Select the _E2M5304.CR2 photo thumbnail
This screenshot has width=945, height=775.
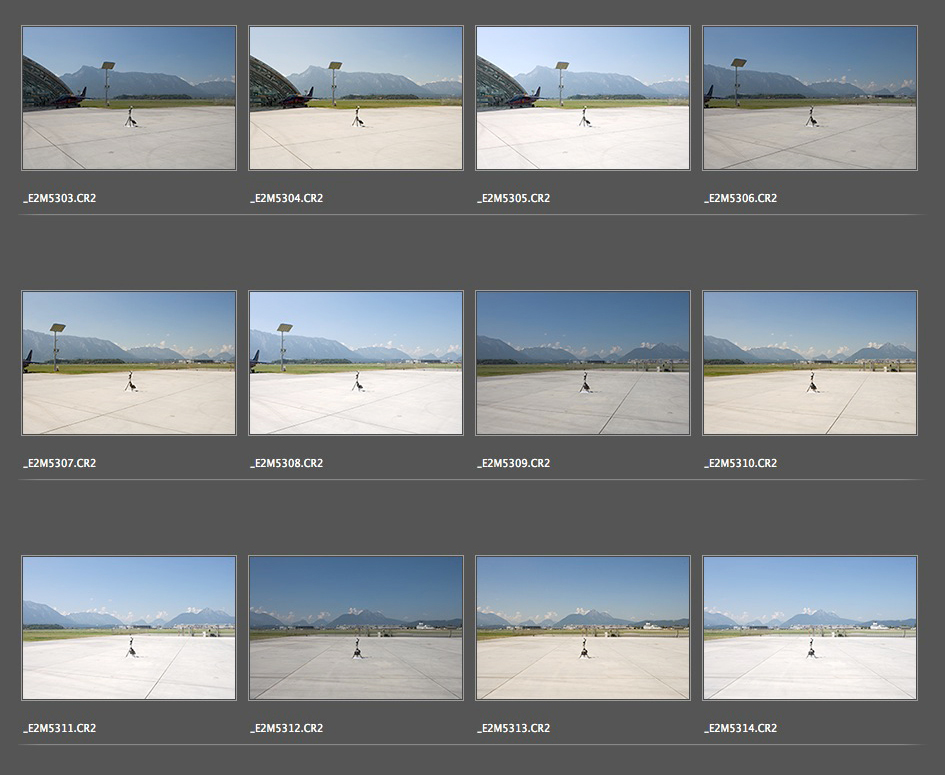tap(356, 98)
